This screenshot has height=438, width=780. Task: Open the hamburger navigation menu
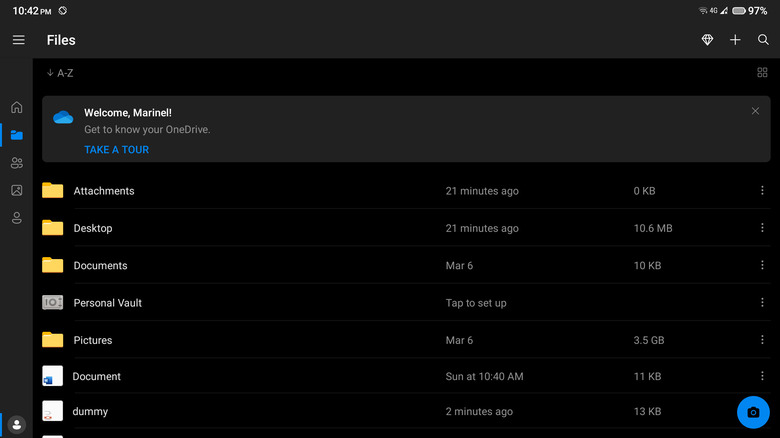point(18,40)
